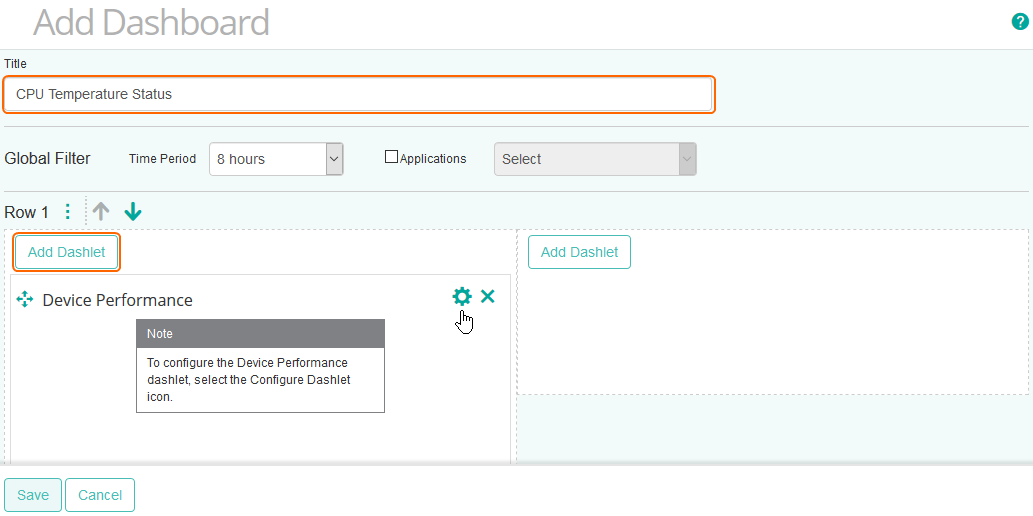1033x516 pixels.
Task: Enable the Applications checkbox
Action: click(x=392, y=157)
